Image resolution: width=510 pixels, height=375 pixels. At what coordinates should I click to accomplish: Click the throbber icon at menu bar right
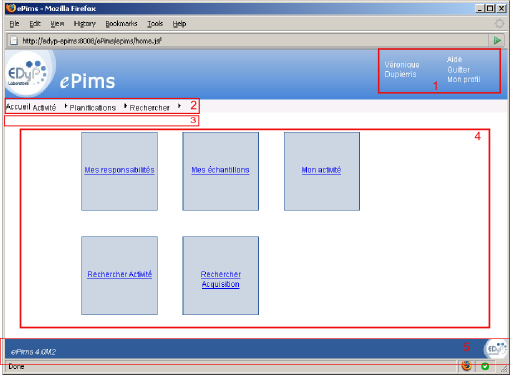coord(499,24)
